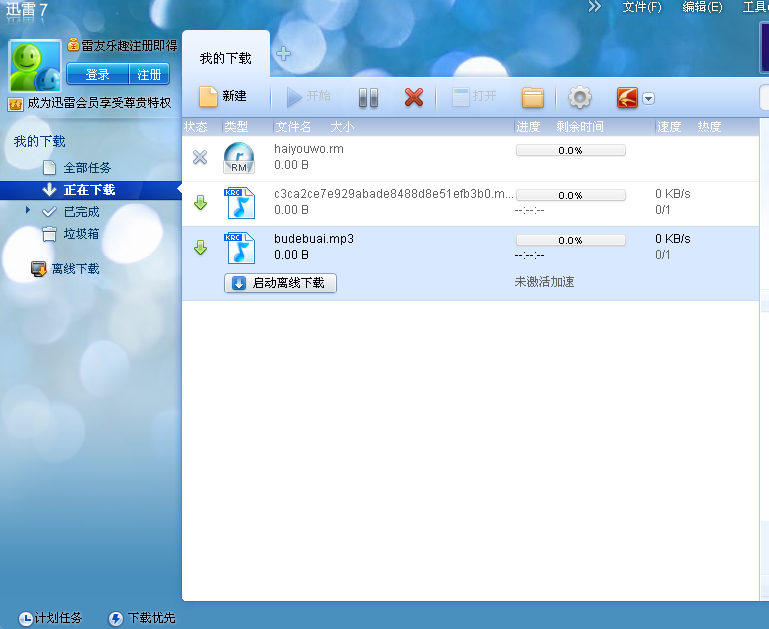The image size is (769, 629).
Task: Sort by the 状态 column header
Action: [196, 127]
